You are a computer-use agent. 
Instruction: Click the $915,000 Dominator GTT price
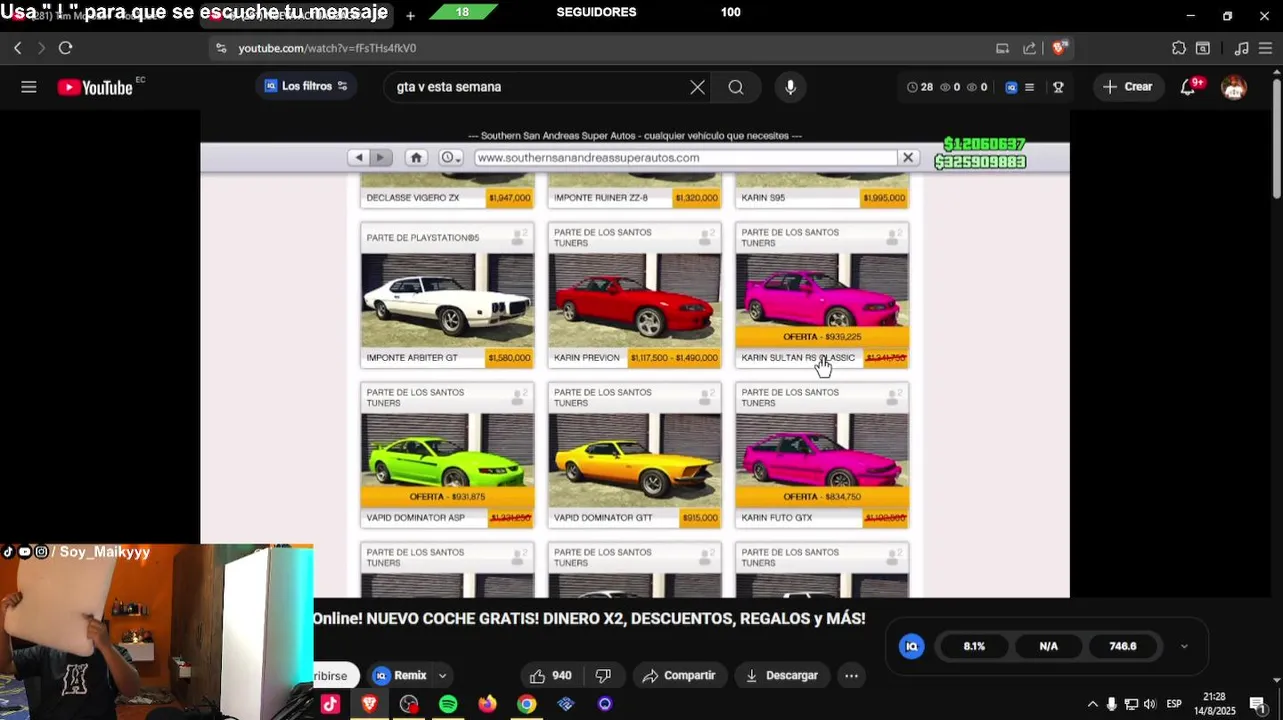tap(700, 518)
